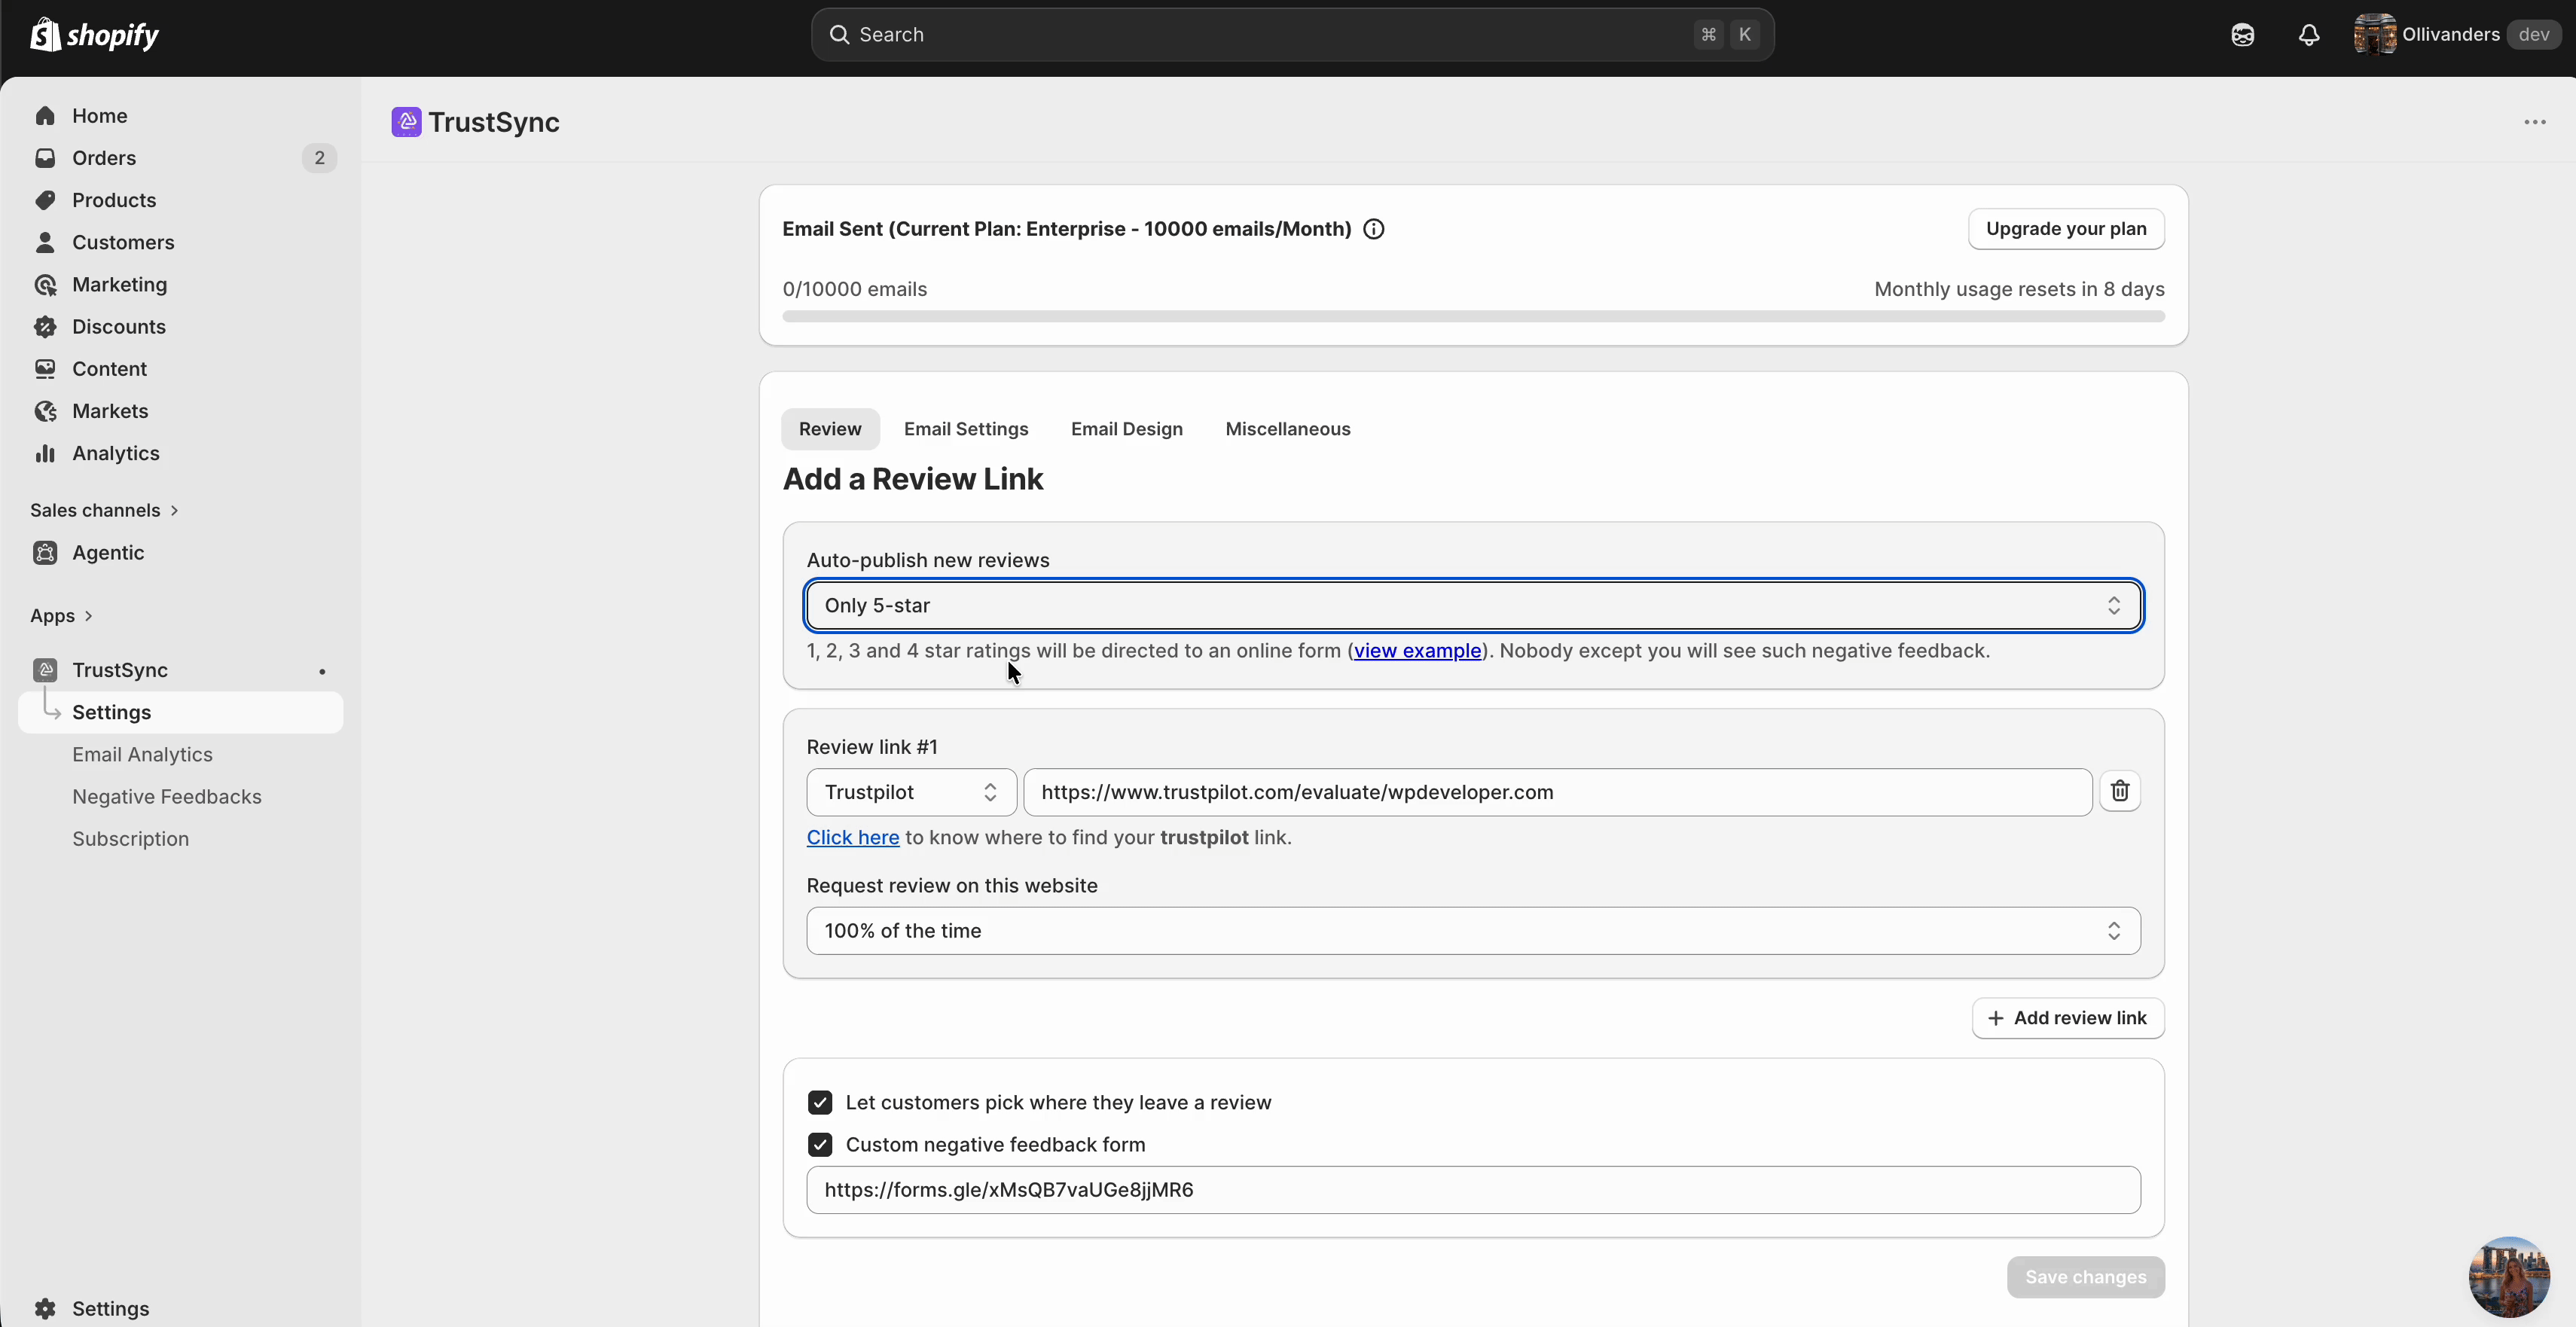
Task: Click the Trustpilot review URL field
Action: 1557,792
